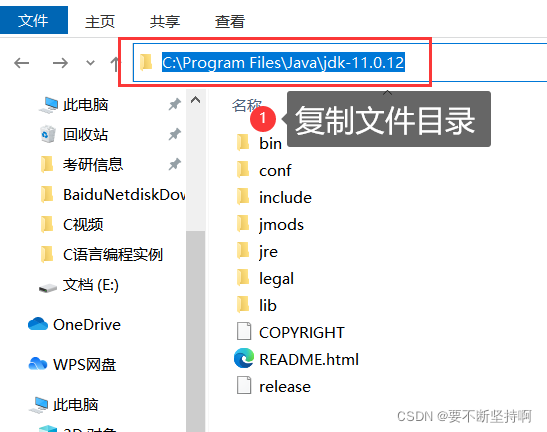Click the navigation pane scroll-up arrow
The image size is (547, 432).
195,100
